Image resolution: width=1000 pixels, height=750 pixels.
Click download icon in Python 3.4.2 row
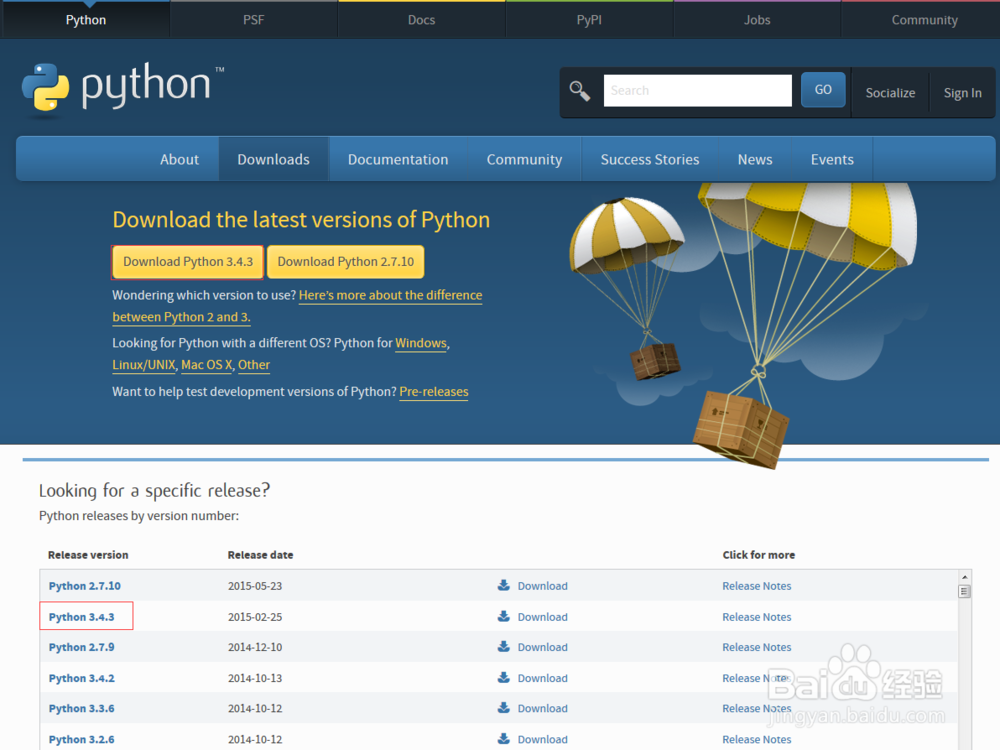503,677
